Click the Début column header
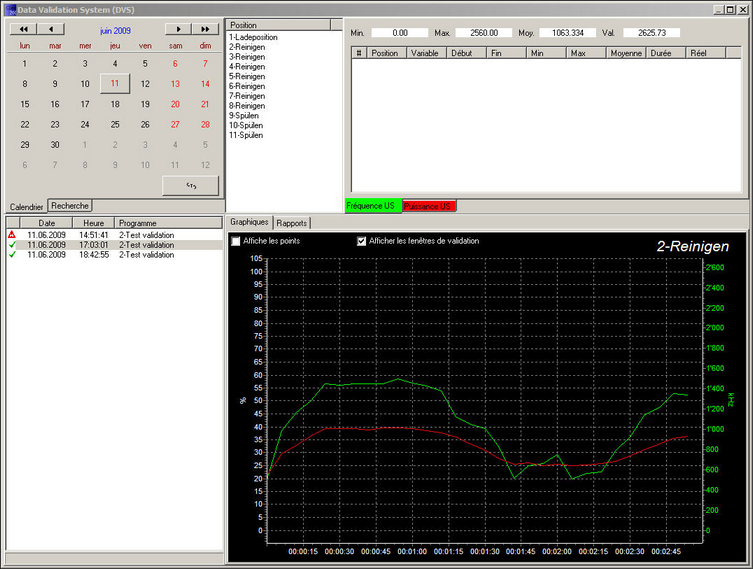The image size is (753, 569). click(466, 53)
